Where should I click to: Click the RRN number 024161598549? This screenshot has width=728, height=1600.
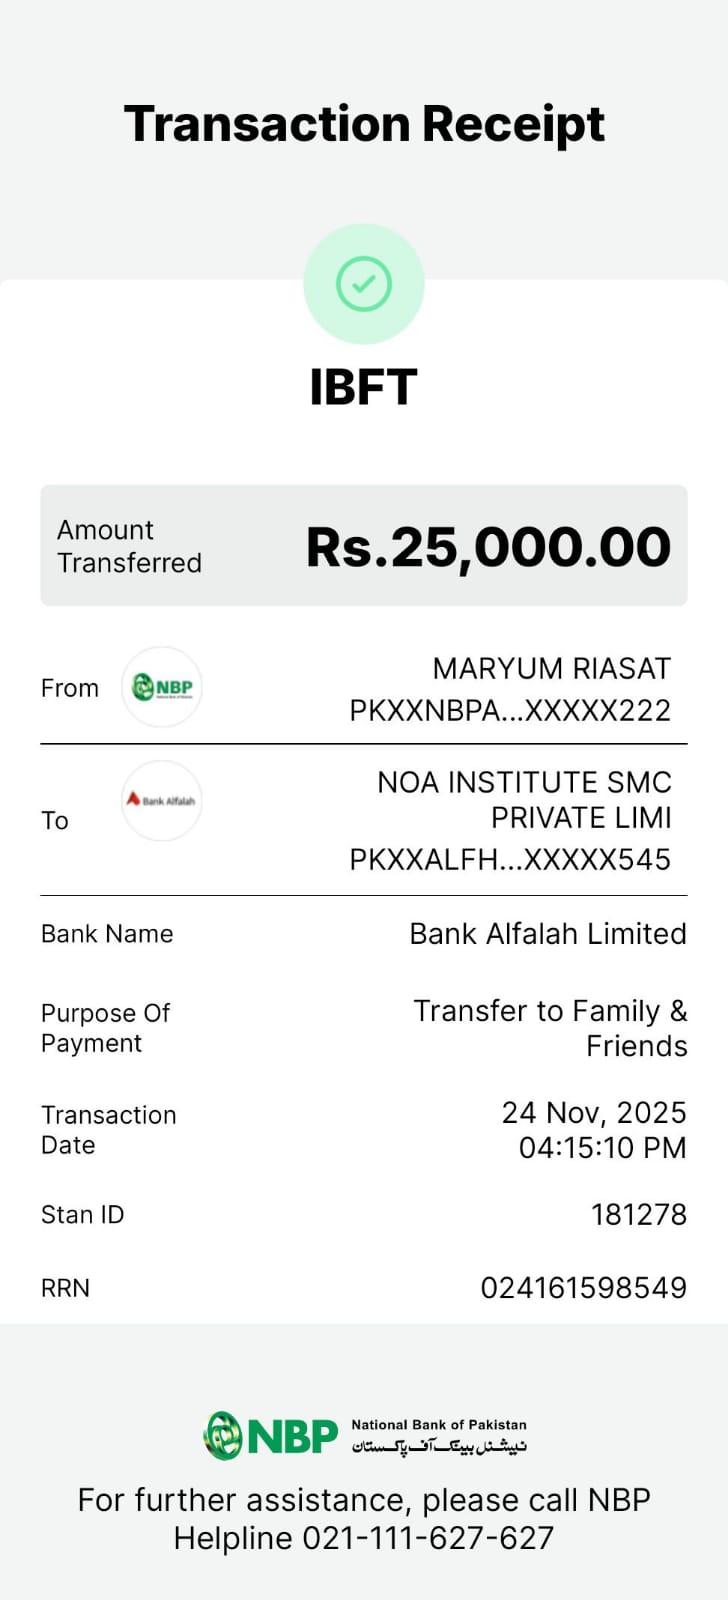583,1288
